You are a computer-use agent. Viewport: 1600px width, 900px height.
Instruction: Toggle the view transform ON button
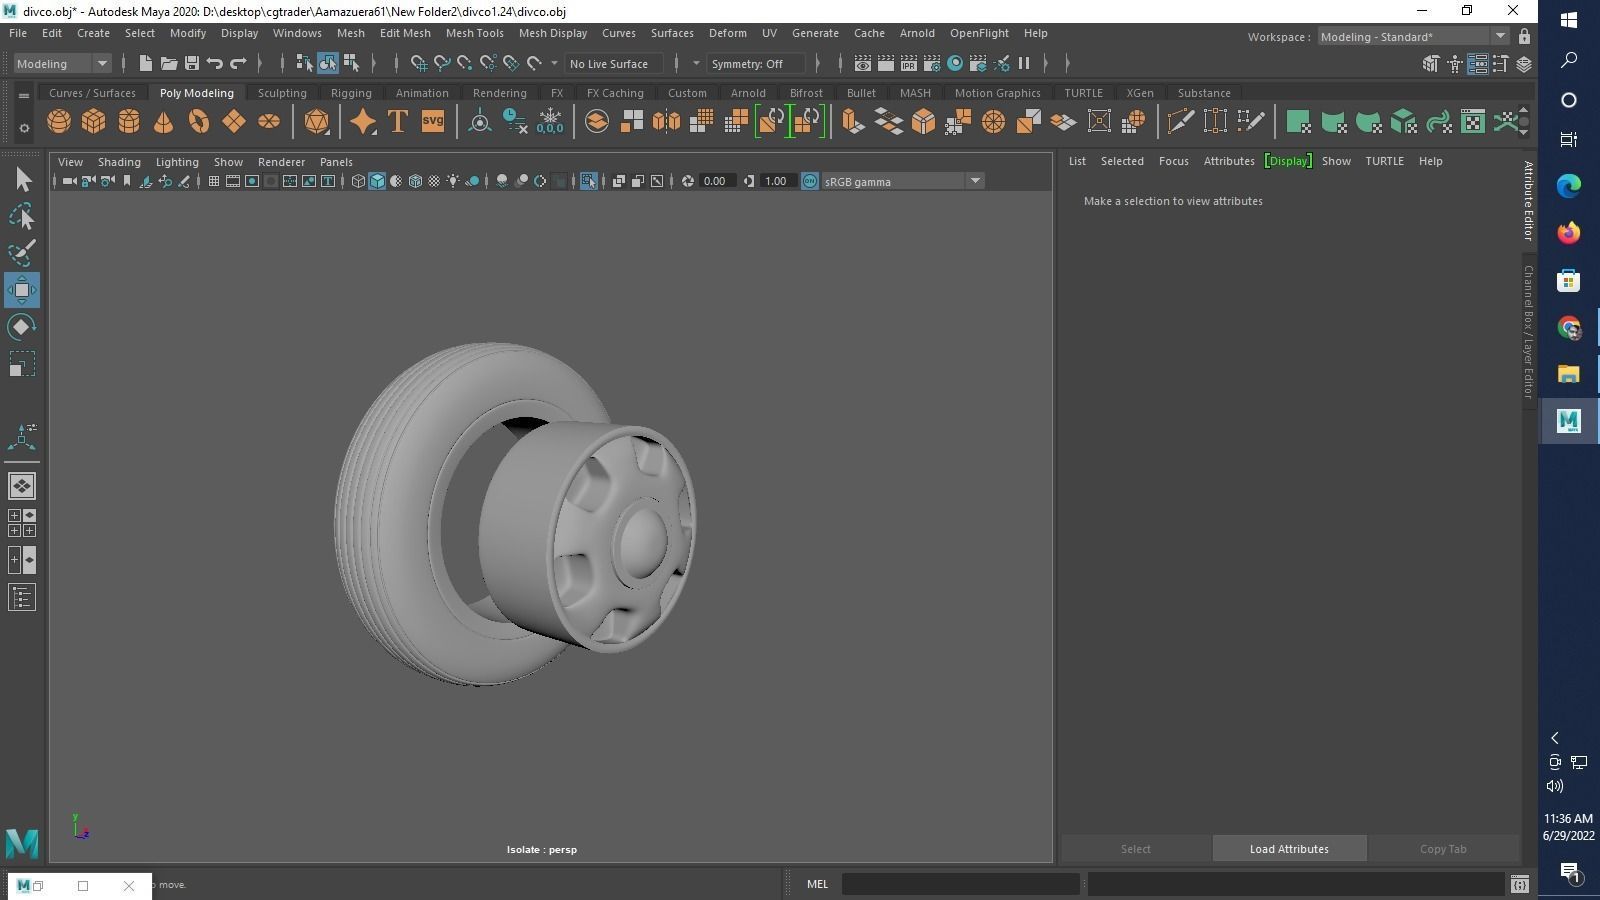point(810,181)
